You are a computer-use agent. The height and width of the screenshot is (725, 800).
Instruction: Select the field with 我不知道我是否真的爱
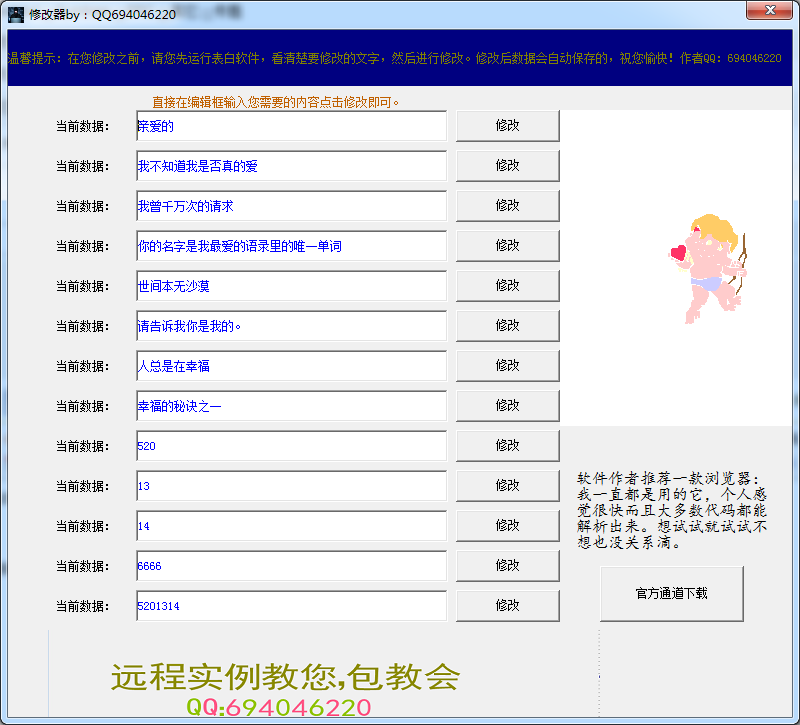coord(291,166)
